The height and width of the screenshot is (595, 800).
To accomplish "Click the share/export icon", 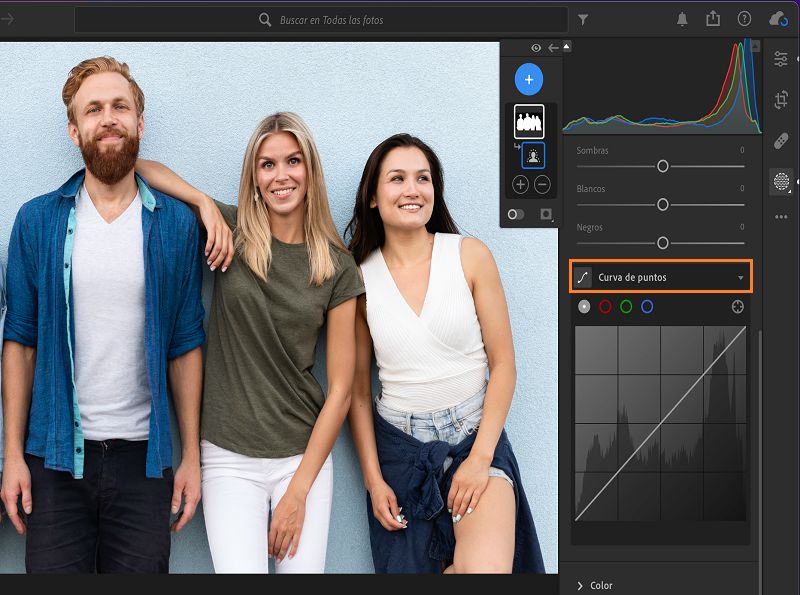I will pyautogui.click(x=713, y=19).
